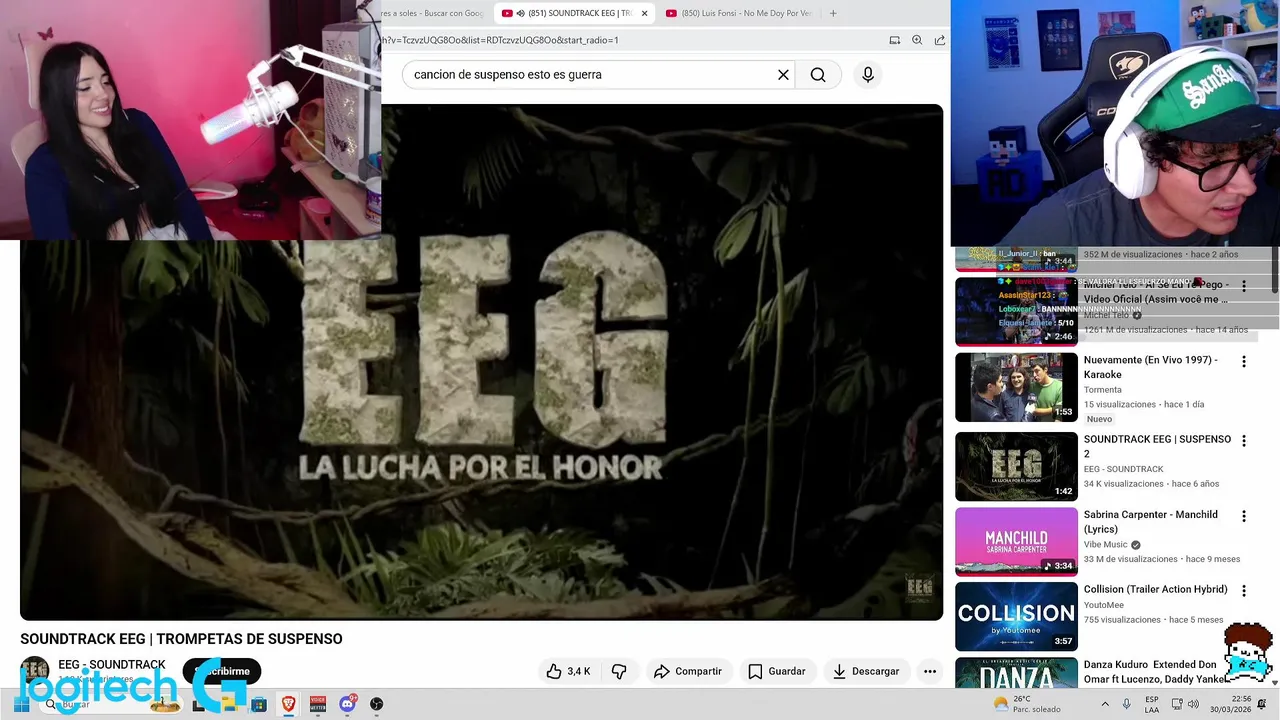Open the EEG - SOUNDTRACK channel avatar

coord(35,671)
